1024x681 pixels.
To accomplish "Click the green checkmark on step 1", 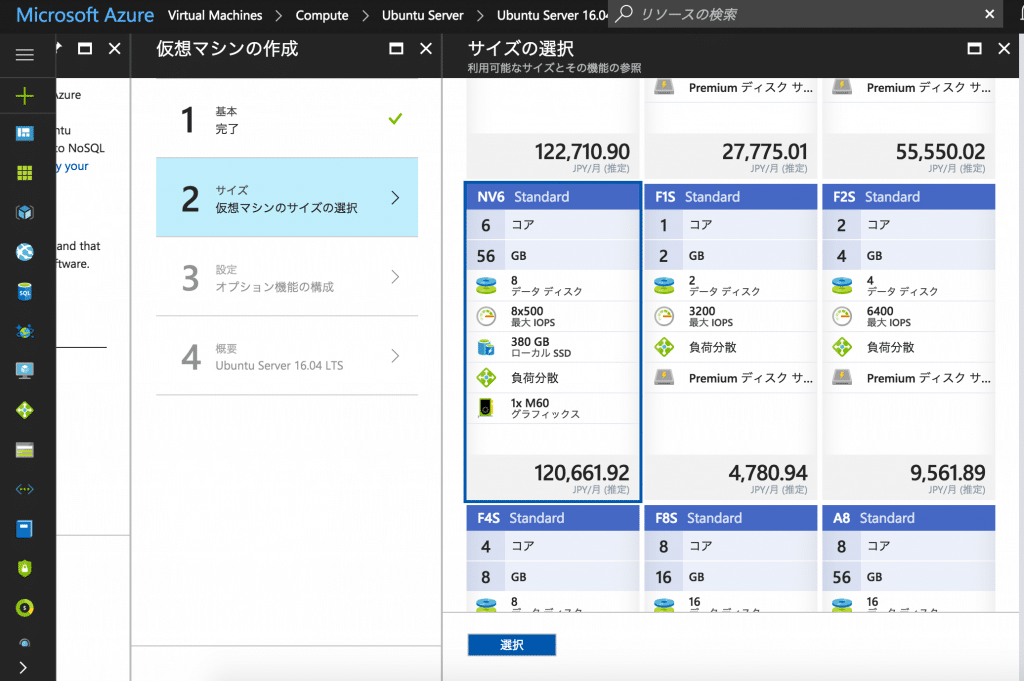I will tap(395, 119).
